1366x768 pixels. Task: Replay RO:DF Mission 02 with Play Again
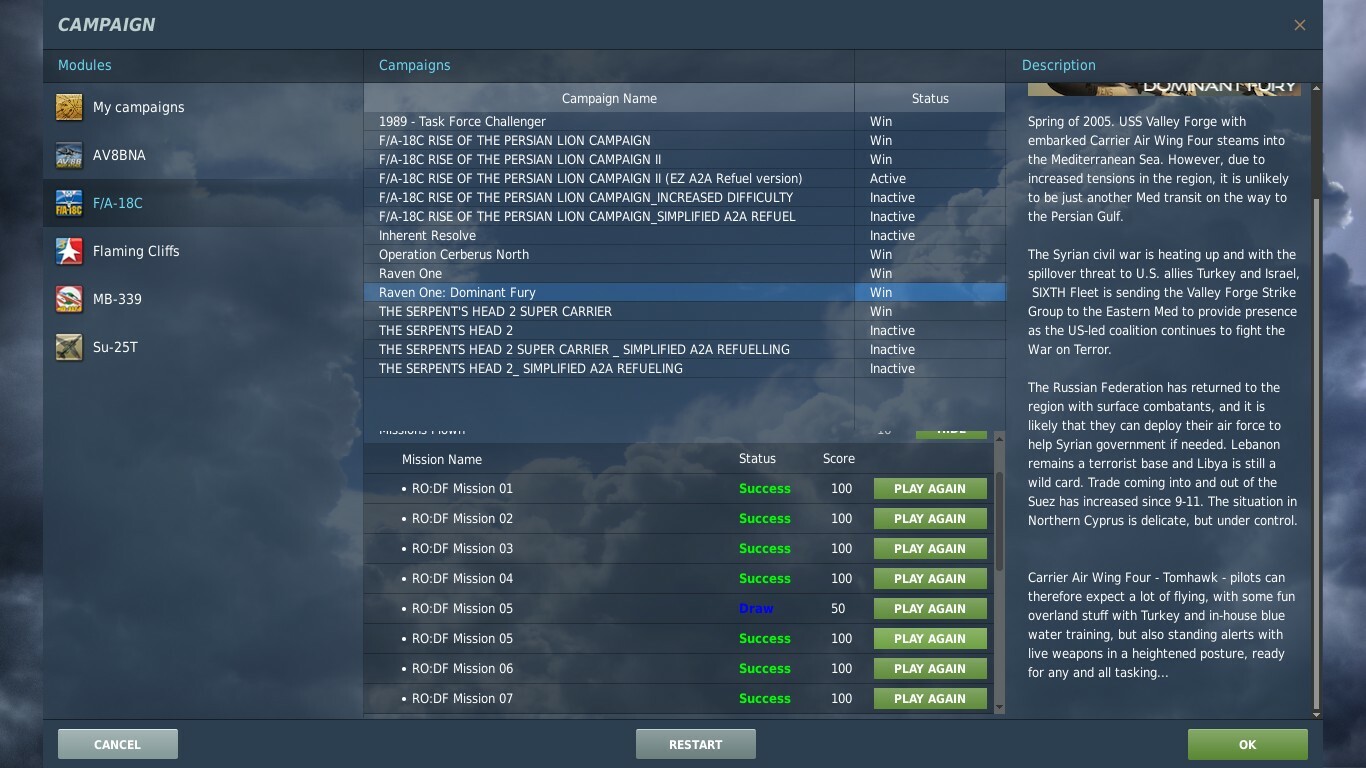(930, 518)
